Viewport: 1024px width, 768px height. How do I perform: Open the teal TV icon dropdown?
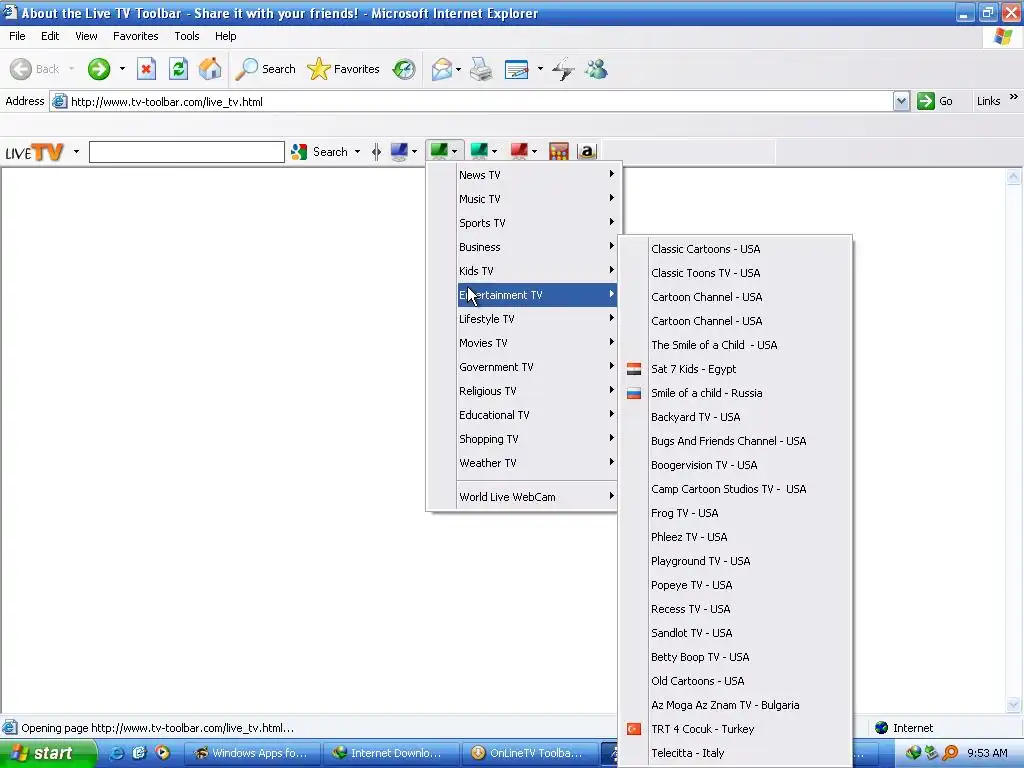click(x=494, y=152)
